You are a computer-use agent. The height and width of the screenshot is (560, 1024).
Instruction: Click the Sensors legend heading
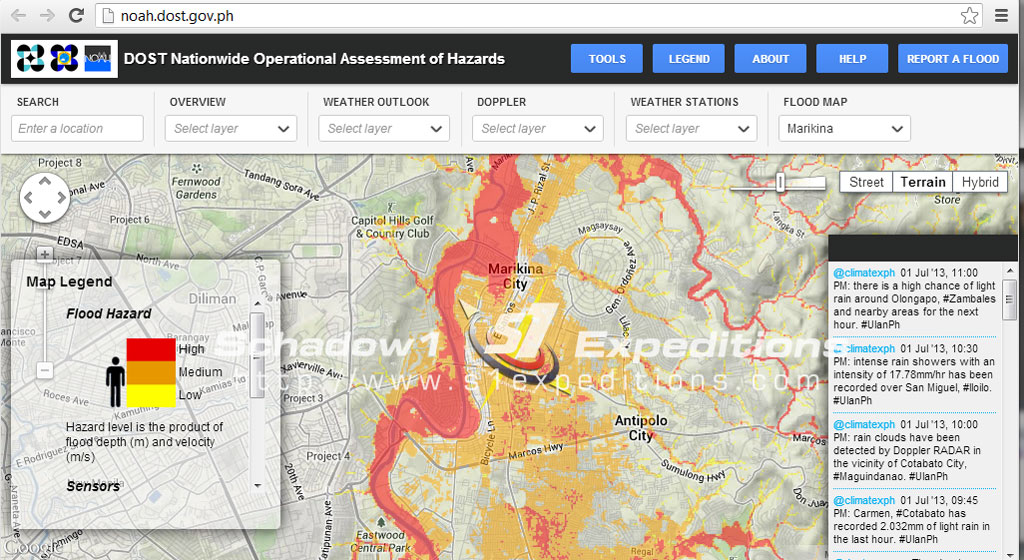click(93, 486)
